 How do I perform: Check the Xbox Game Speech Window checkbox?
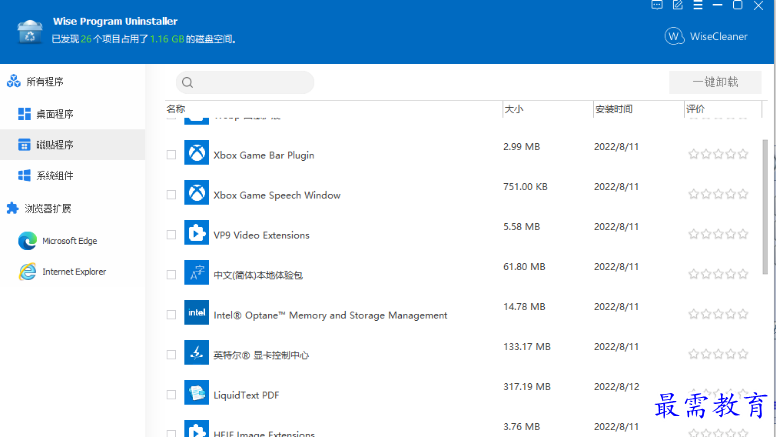tap(171, 195)
